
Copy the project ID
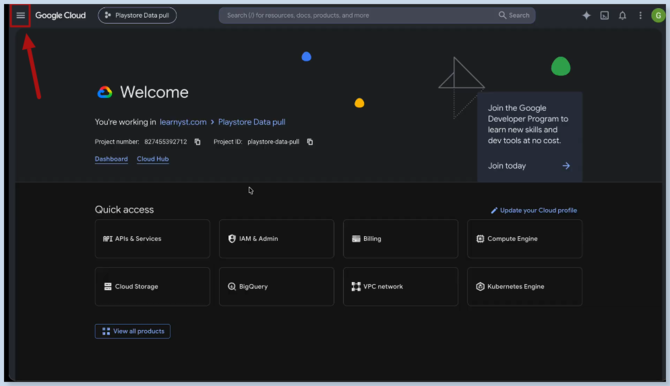[310, 141]
